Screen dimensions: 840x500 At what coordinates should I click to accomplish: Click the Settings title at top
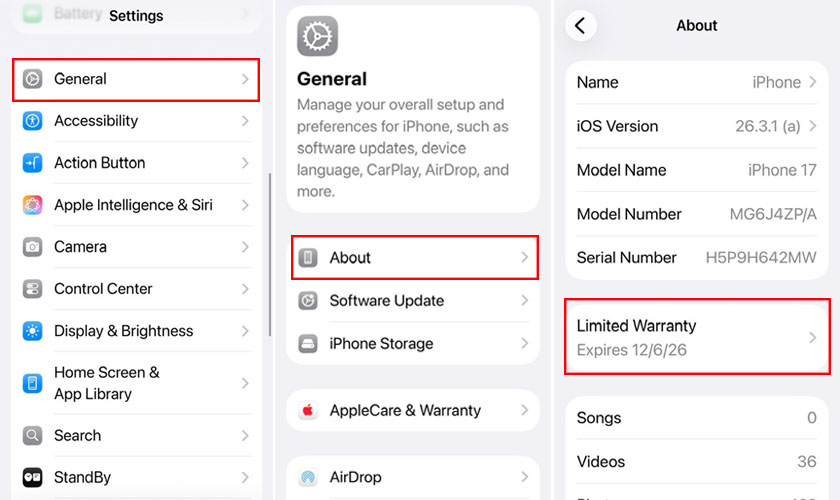coord(136,16)
